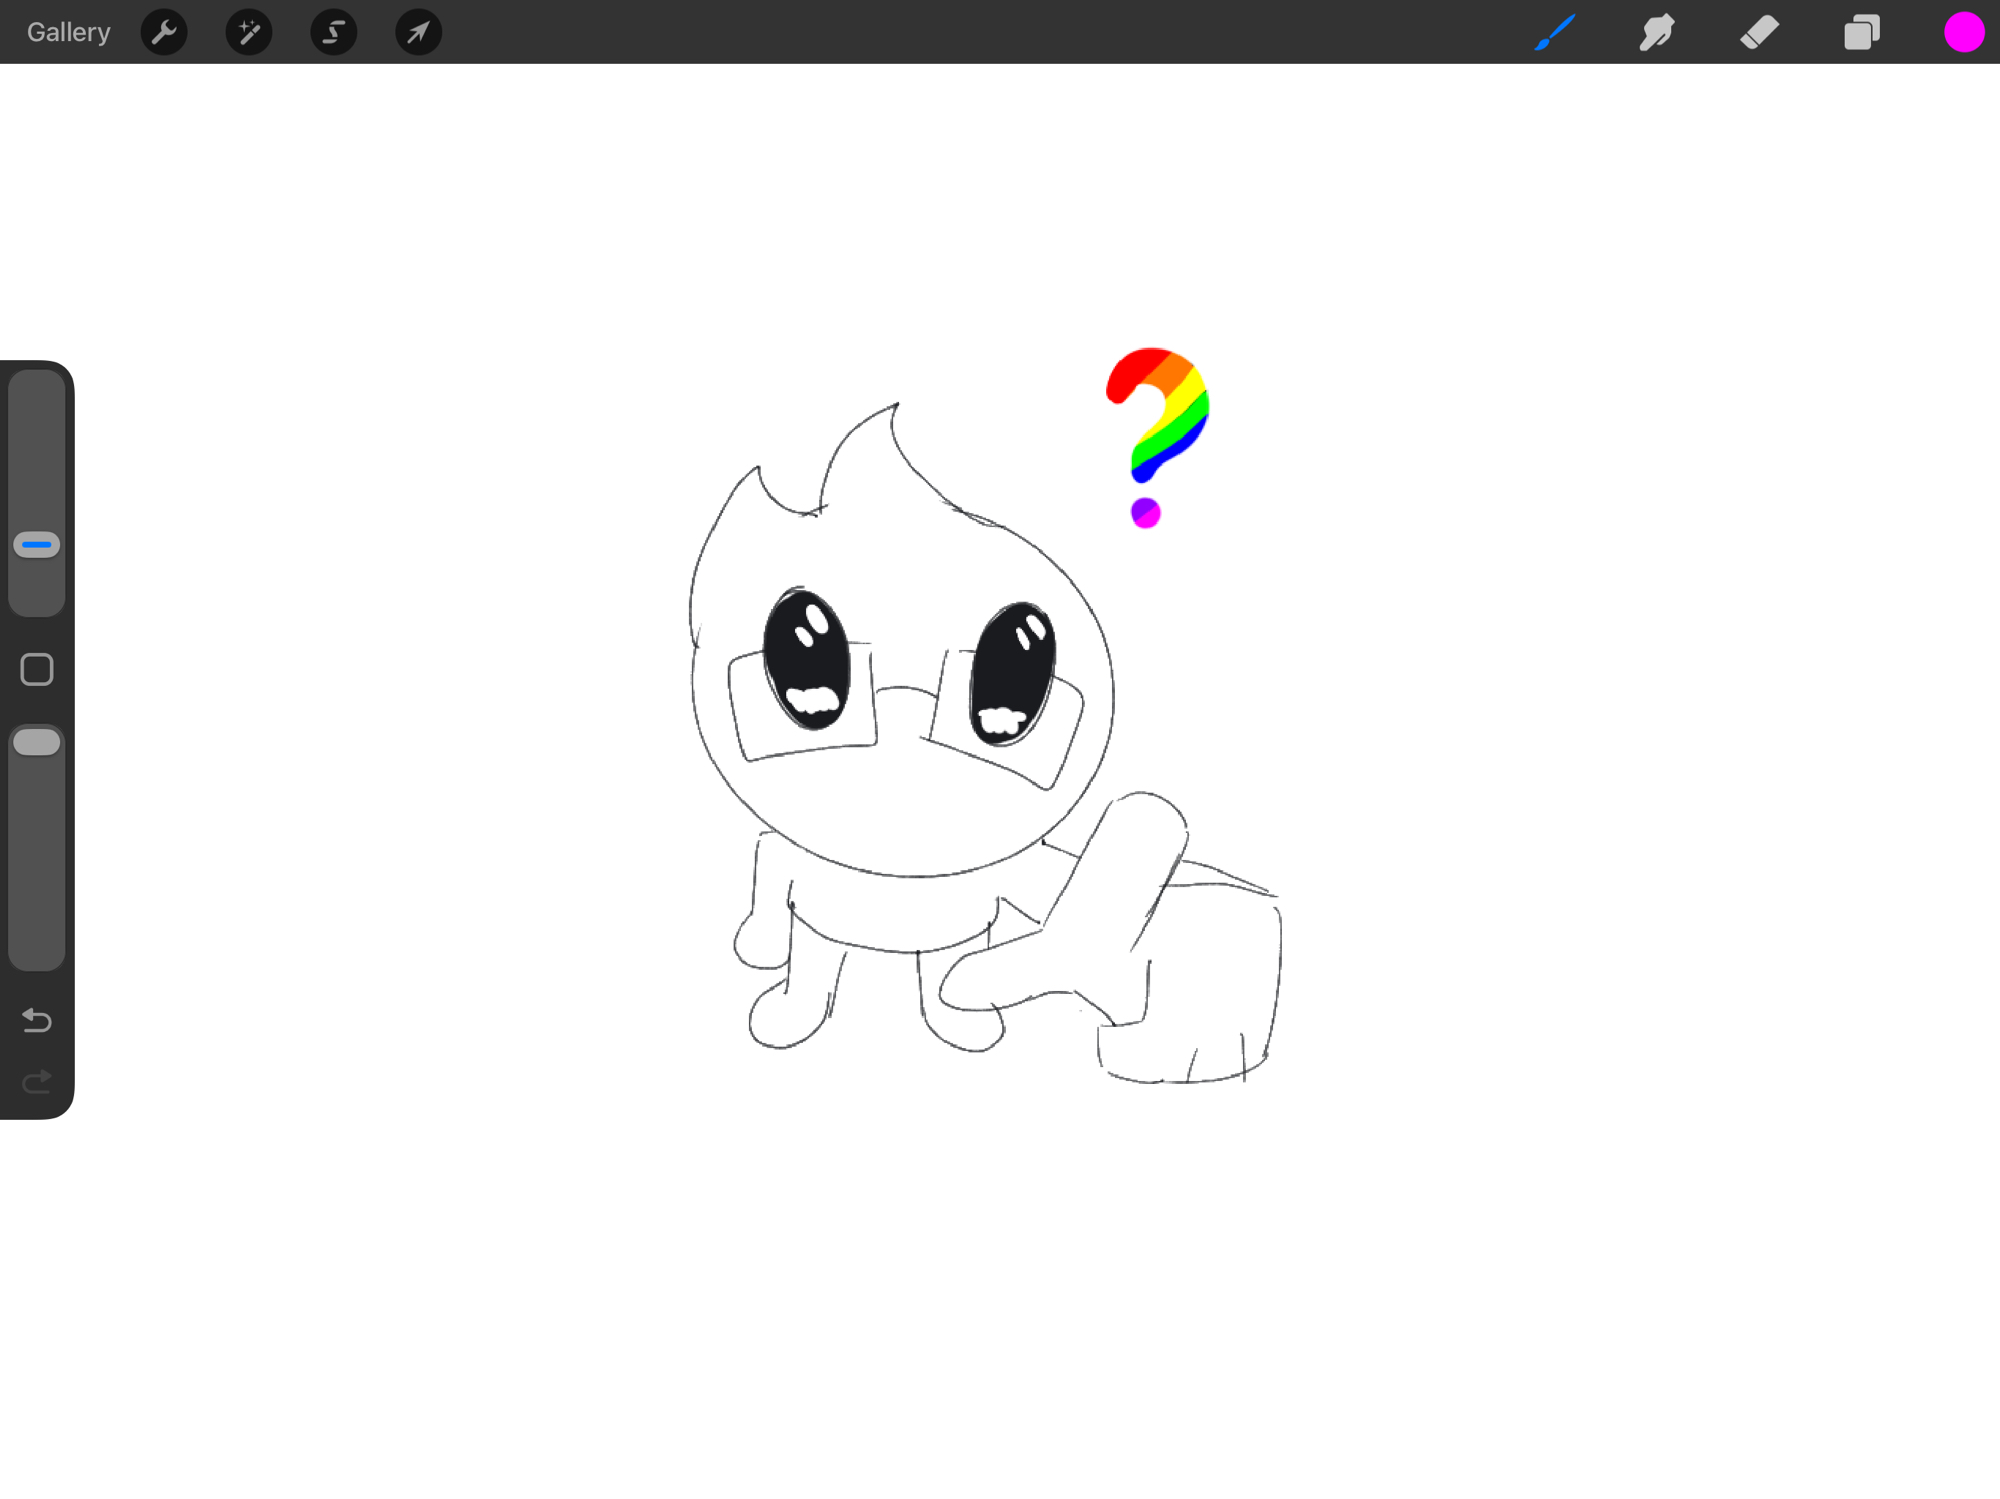The image size is (2000, 1499).
Task: Open the Adjustments magic wand menu
Action: click(249, 32)
